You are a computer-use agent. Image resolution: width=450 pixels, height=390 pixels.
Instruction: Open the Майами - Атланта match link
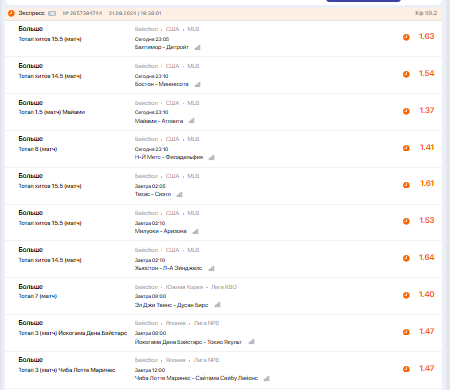tap(159, 121)
